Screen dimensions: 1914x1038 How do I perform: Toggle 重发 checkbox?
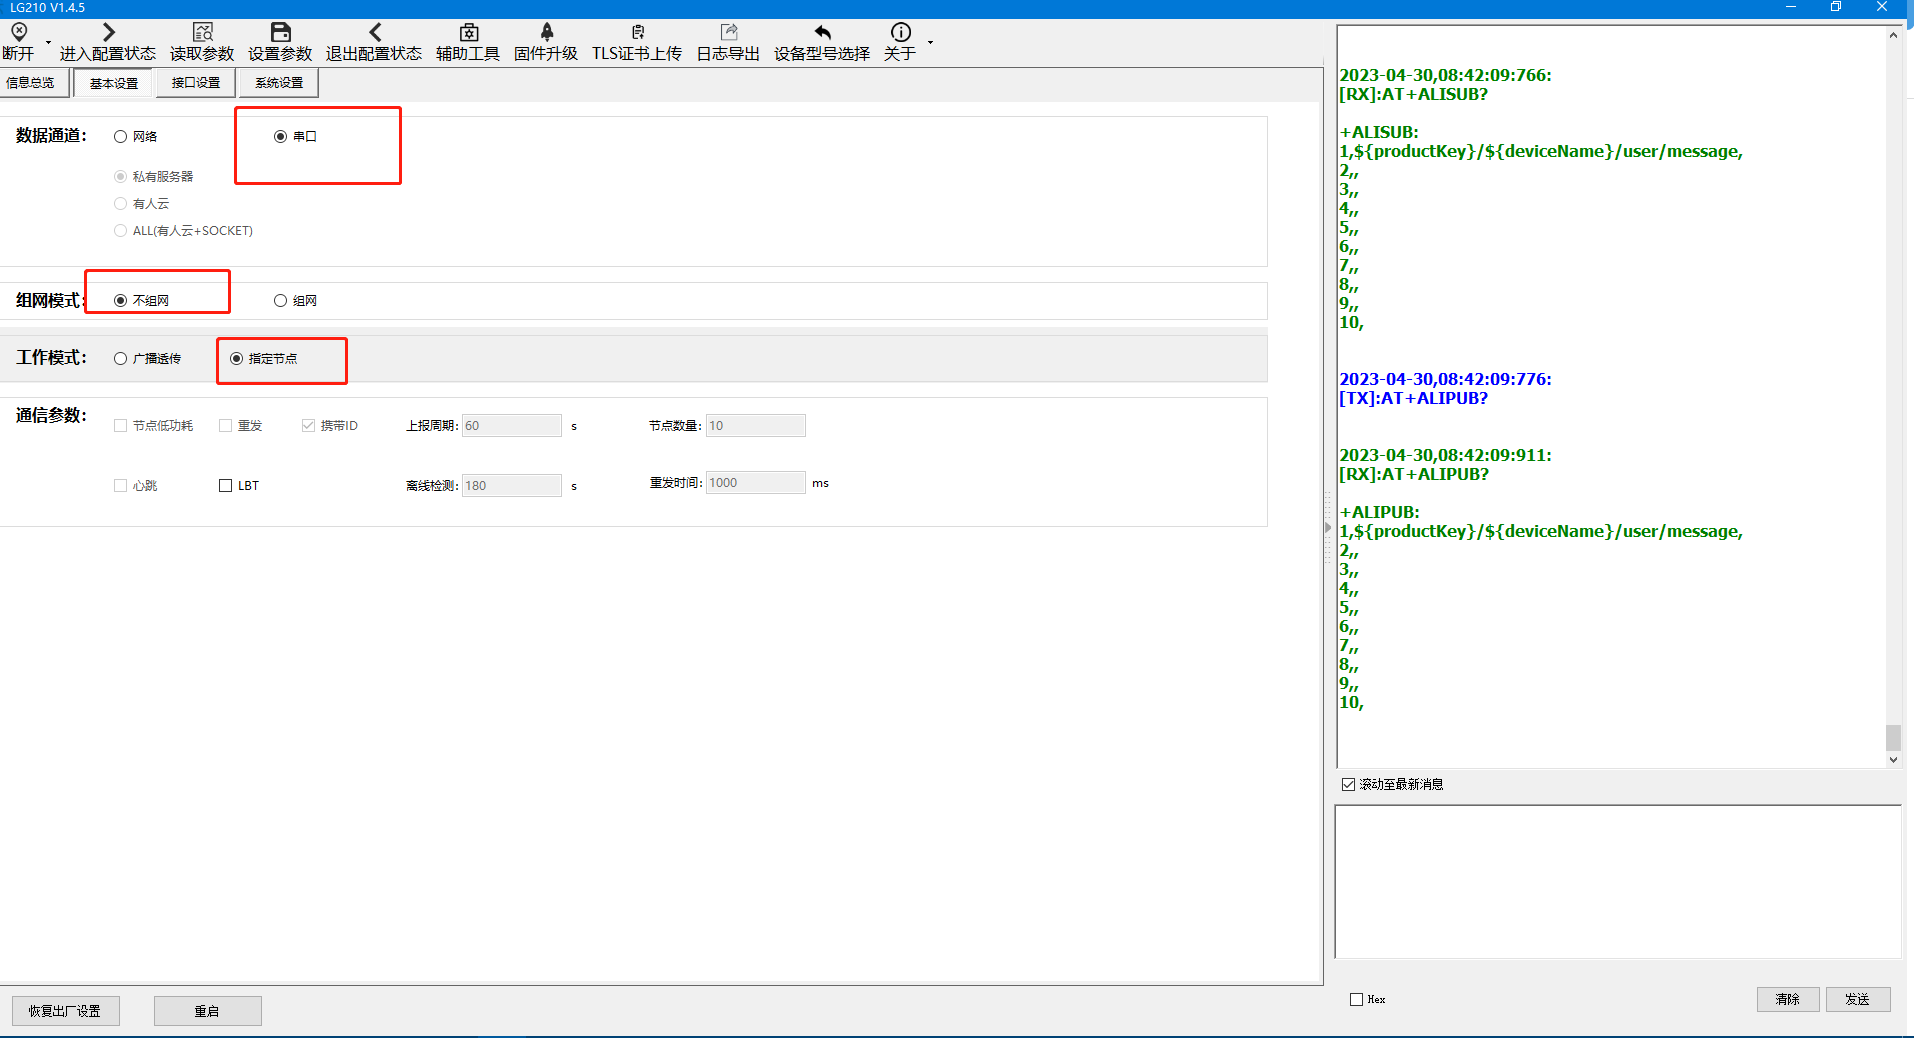(226, 425)
